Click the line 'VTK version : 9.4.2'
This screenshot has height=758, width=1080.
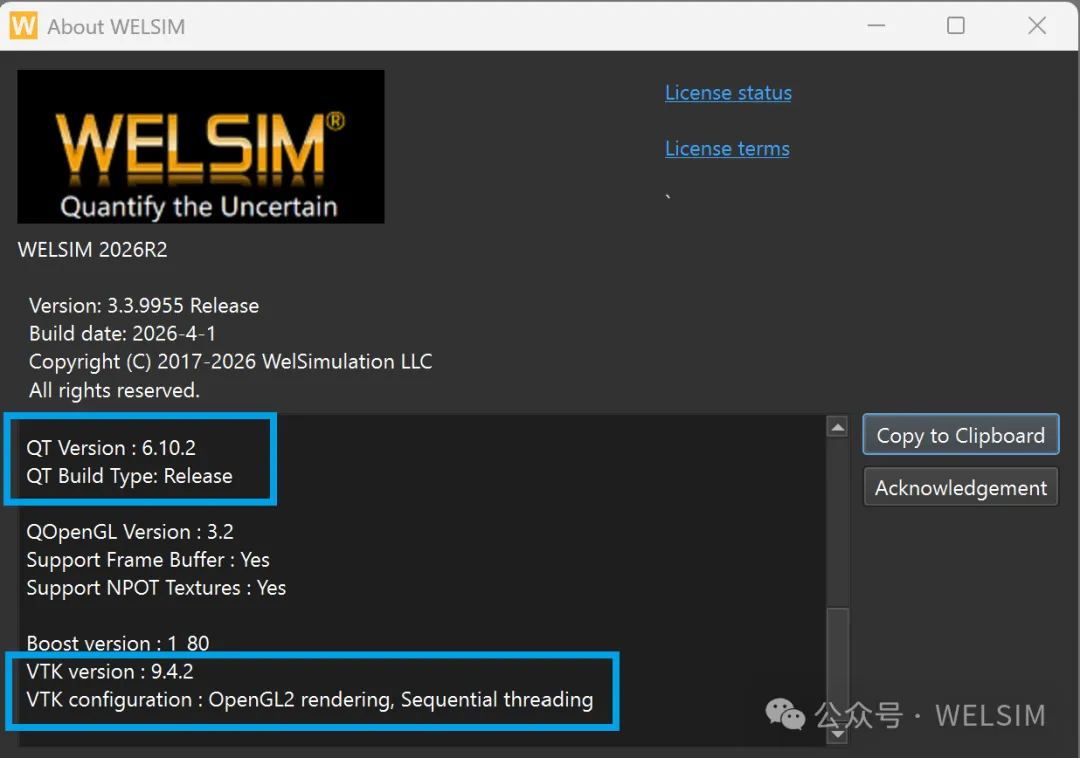click(x=110, y=671)
